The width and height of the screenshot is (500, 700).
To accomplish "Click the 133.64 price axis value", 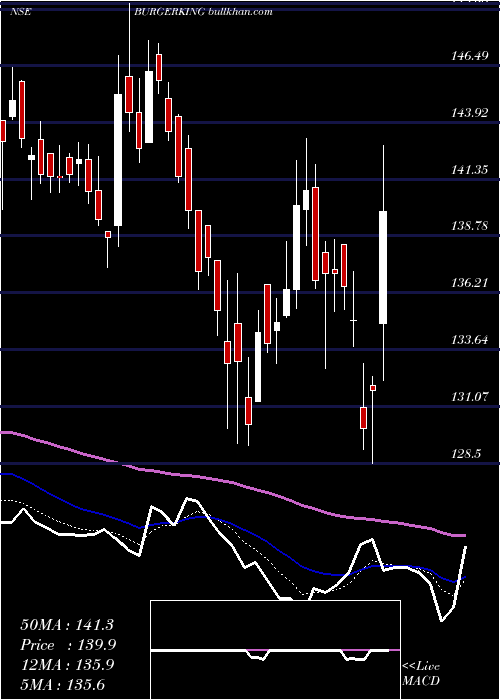I will pyautogui.click(x=470, y=340).
